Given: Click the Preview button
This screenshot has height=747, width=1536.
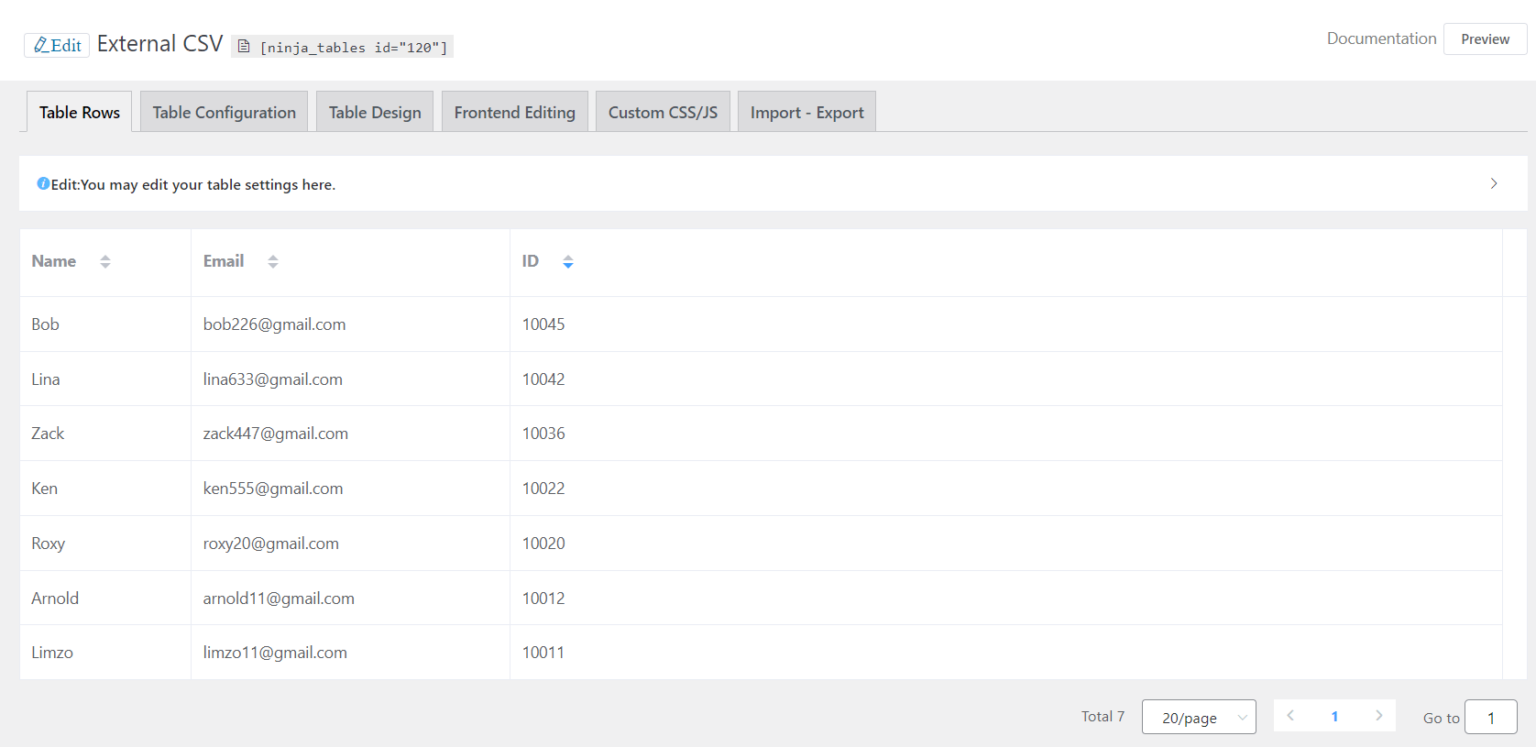Looking at the screenshot, I should (1484, 39).
